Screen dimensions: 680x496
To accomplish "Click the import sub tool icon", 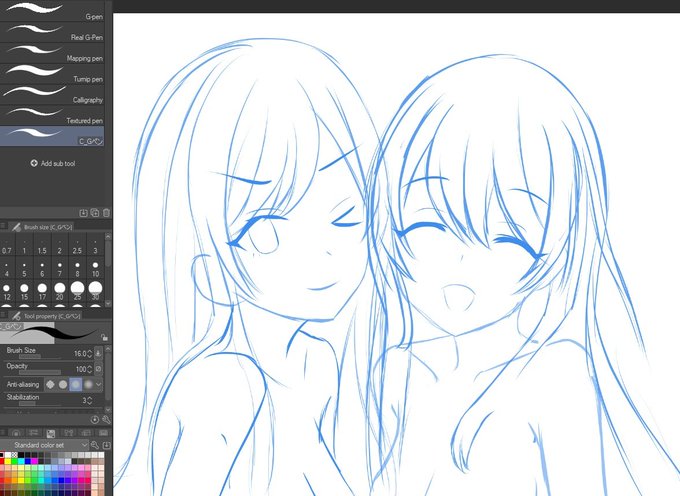I will pyautogui.click(x=84, y=213).
